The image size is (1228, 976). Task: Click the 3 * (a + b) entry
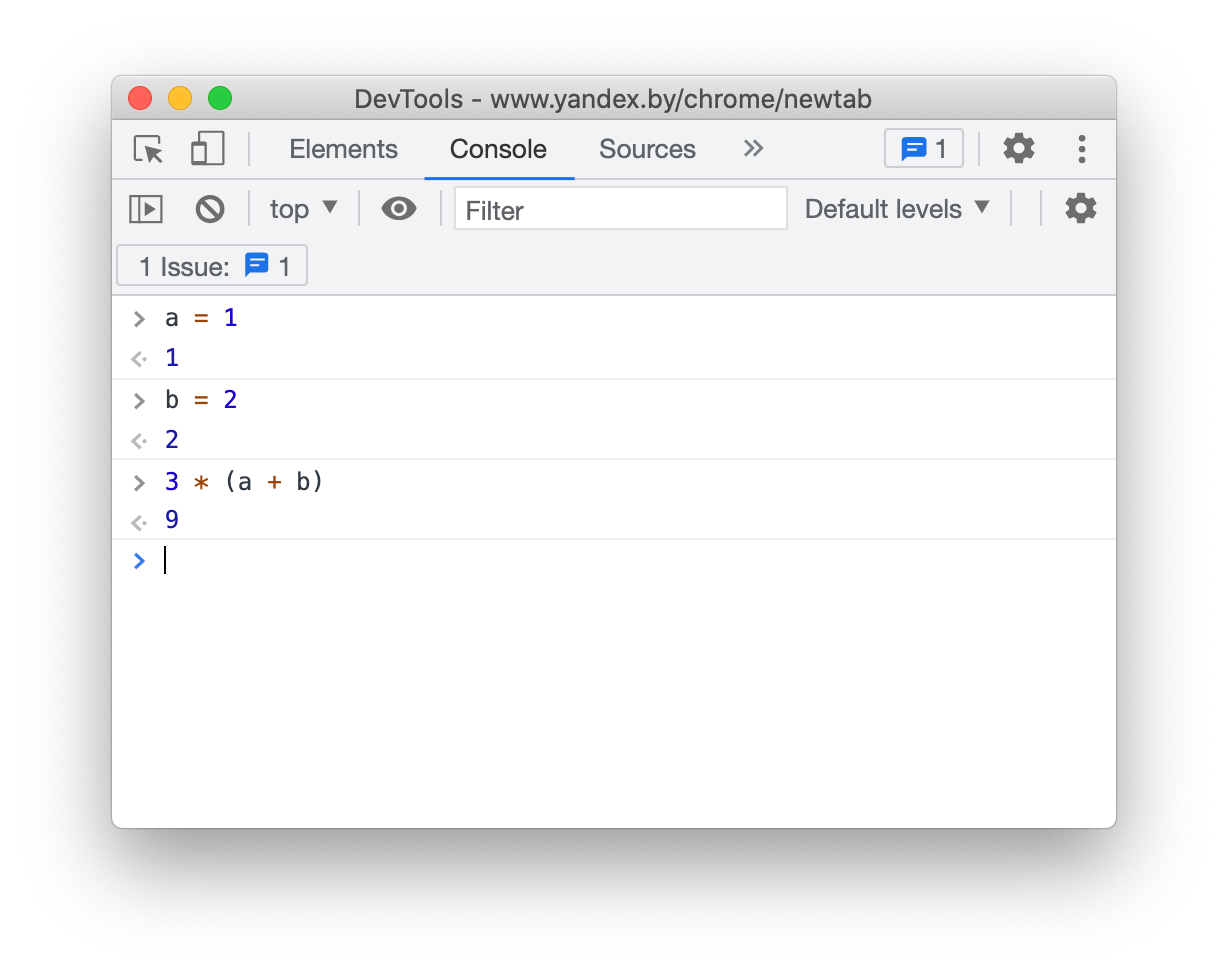tap(245, 482)
